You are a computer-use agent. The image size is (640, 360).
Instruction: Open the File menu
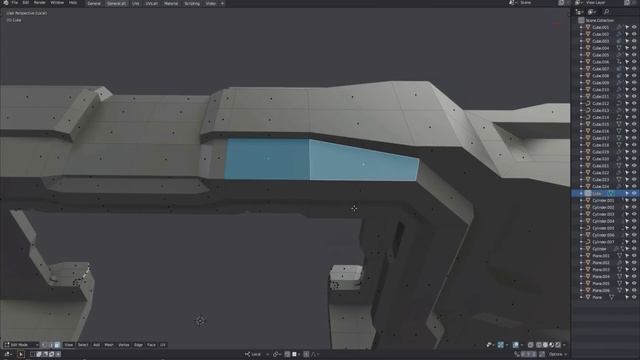pyautogui.click(x=15, y=3)
